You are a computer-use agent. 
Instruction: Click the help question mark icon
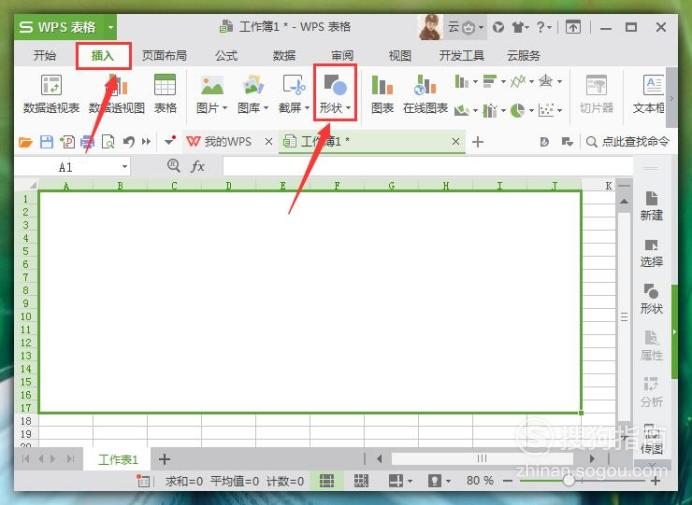click(x=541, y=28)
